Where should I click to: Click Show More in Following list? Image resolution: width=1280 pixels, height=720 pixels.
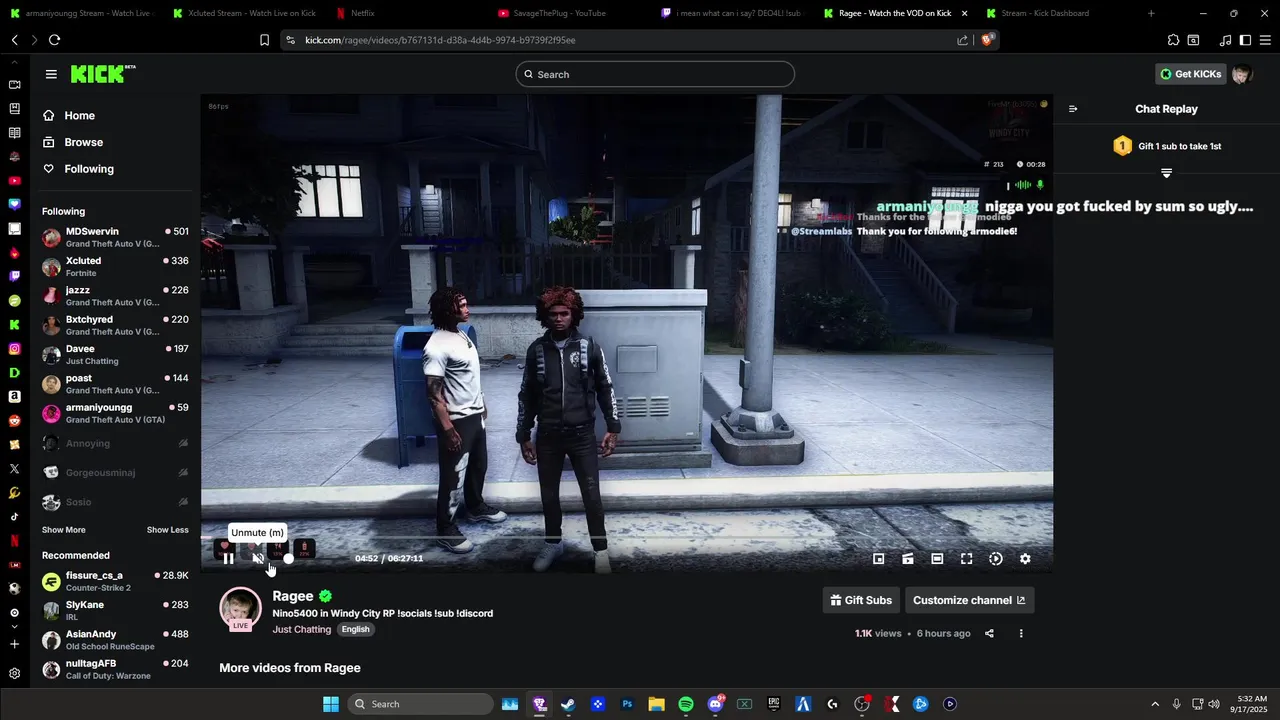[64, 530]
